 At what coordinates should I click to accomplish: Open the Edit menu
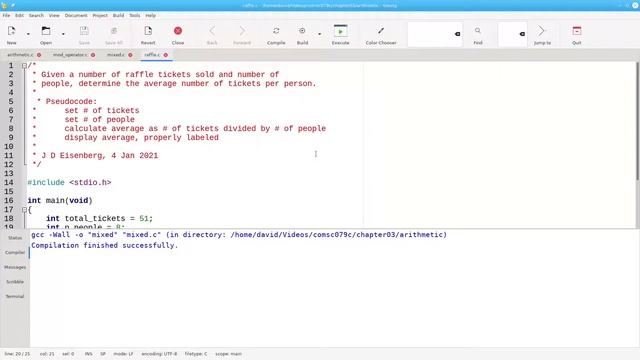19,16
